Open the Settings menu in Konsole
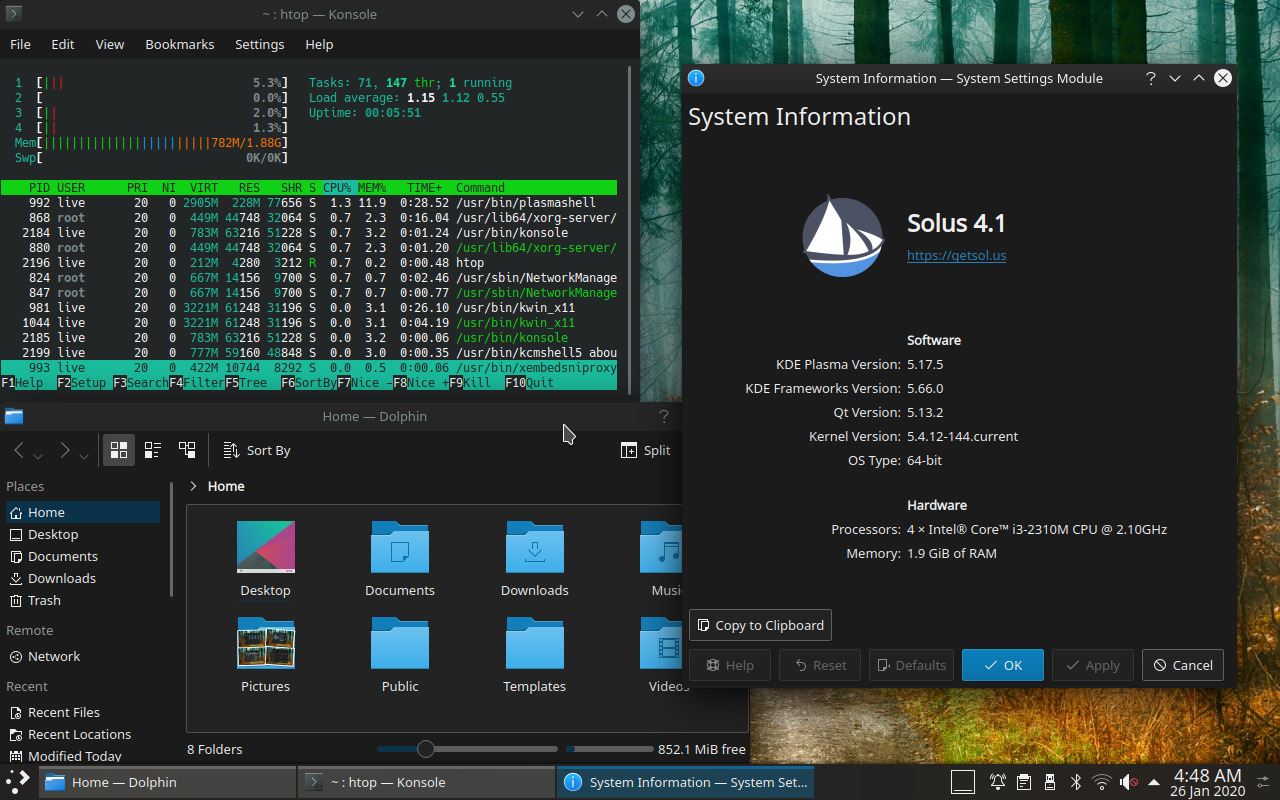The image size is (1280, 800). [x=260, y=44]
